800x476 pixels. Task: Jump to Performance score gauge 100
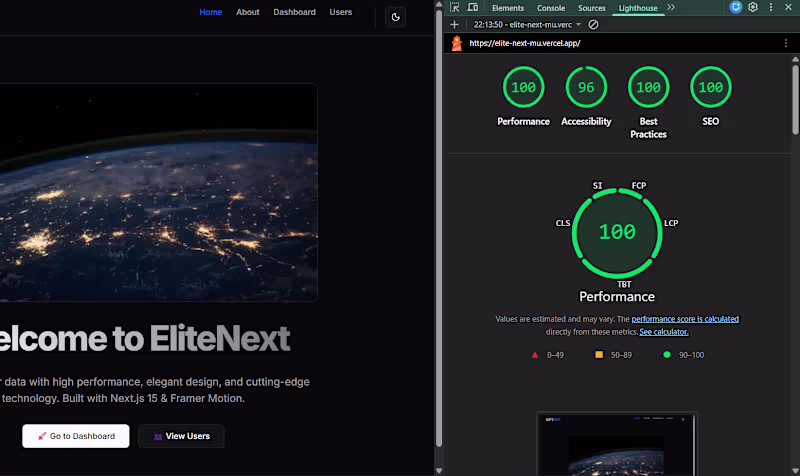click(523, 87)
